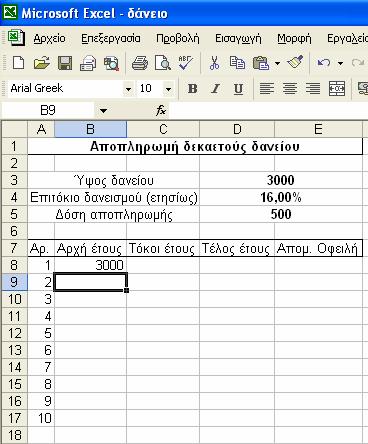Image resolution: width=368 pixels, height=444 pixels.
Task: Select the Απομ. Οφειλή header cell
Action: (318, 248)
